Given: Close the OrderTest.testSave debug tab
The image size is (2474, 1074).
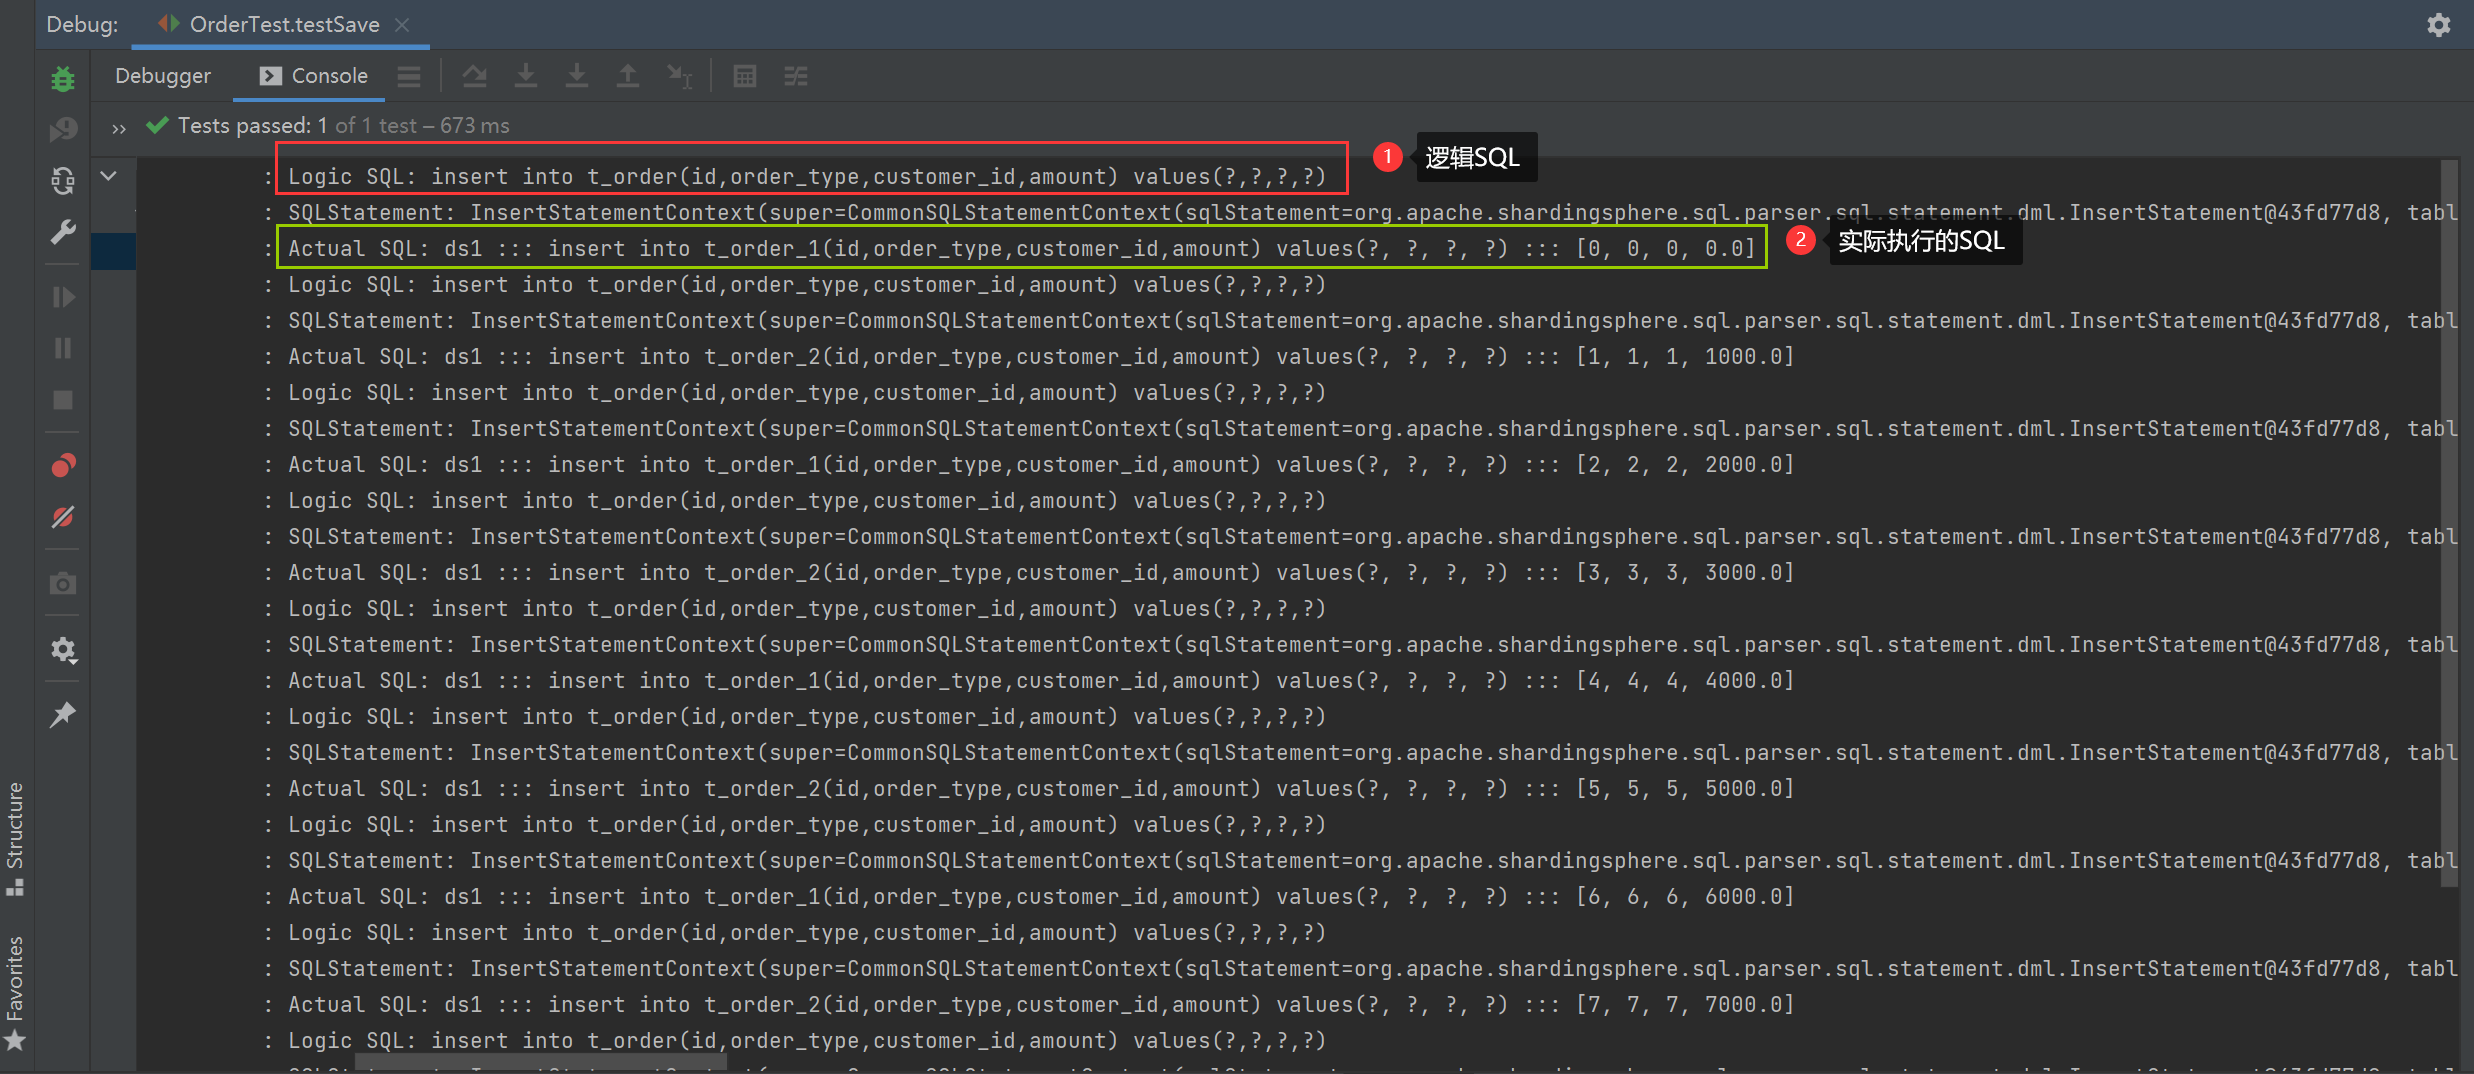Looking at the screenshot, I should (x=402, y=25).
